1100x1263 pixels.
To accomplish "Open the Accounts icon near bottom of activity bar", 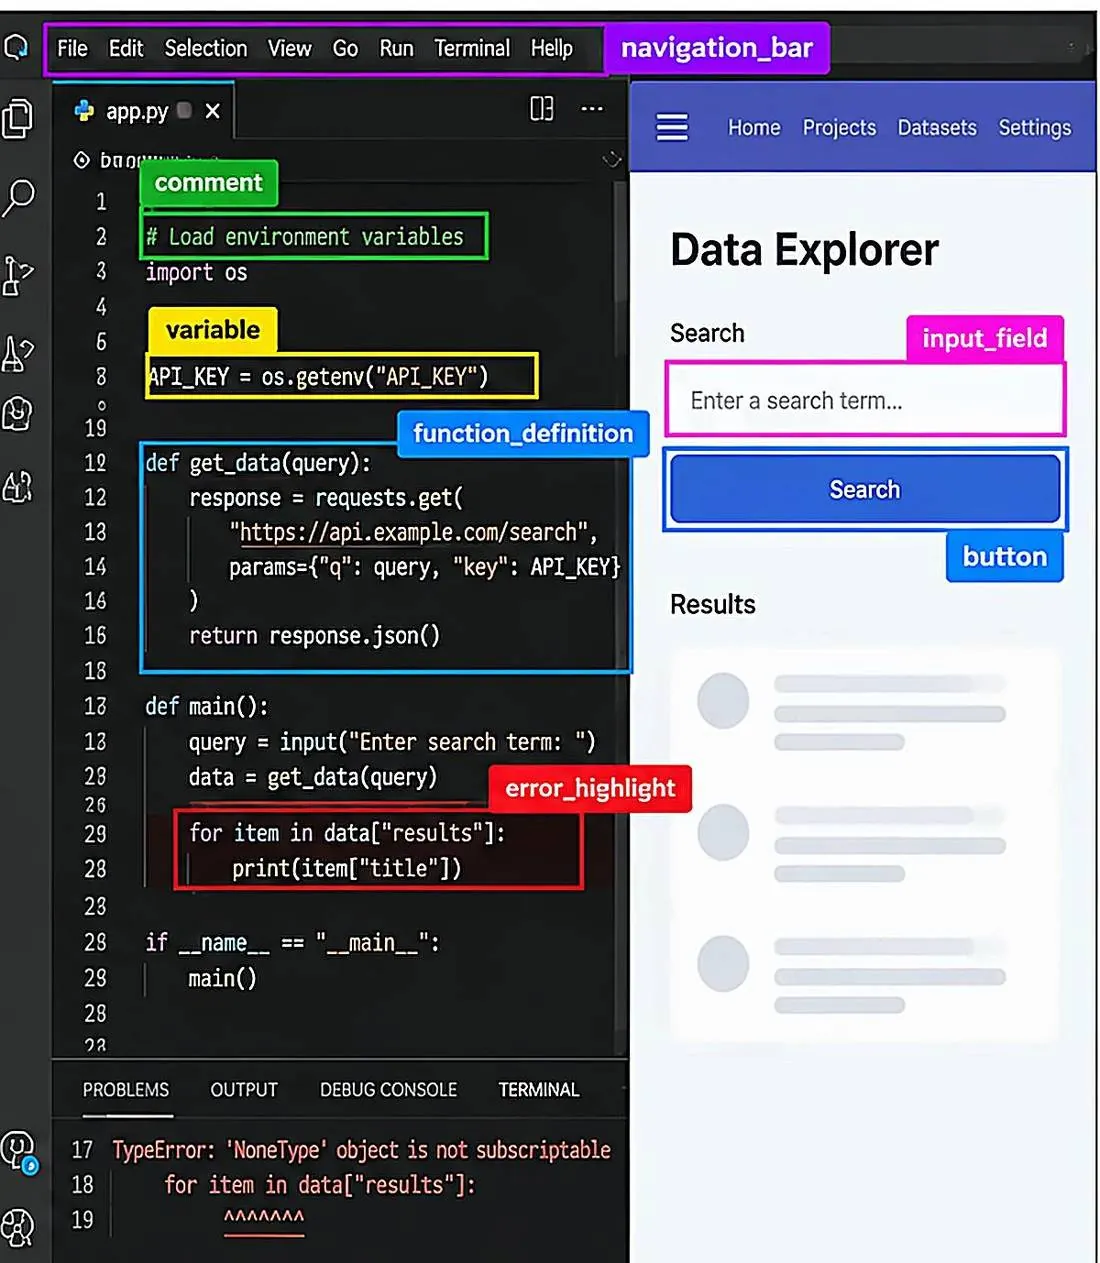I will pos(19,1151).
